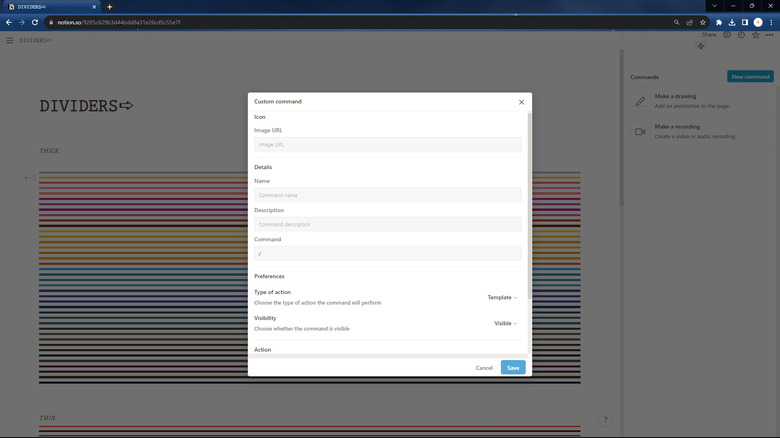The height and width of the screenshot is (438, 780).
Task: Open Notion help question mark button
Action: 605,420
